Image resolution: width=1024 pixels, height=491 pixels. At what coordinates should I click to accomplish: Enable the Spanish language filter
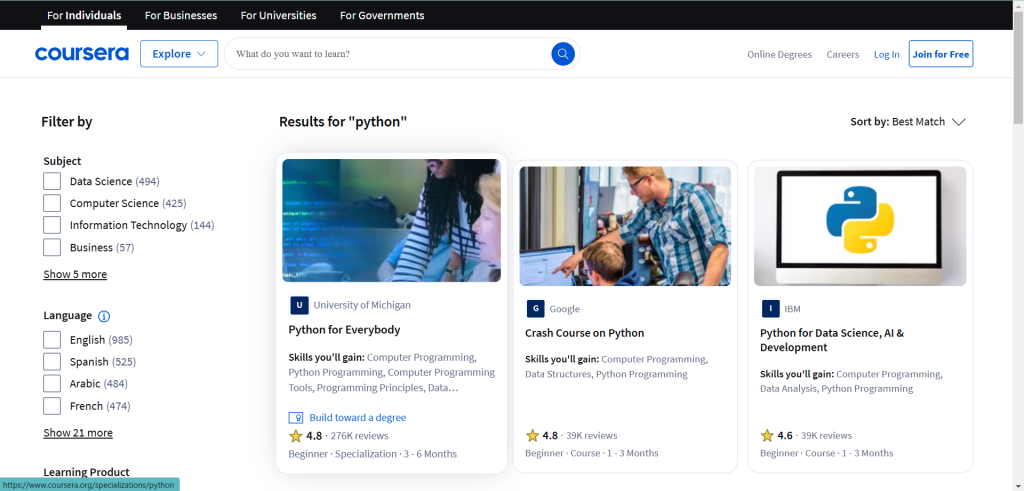coord(52,362)
